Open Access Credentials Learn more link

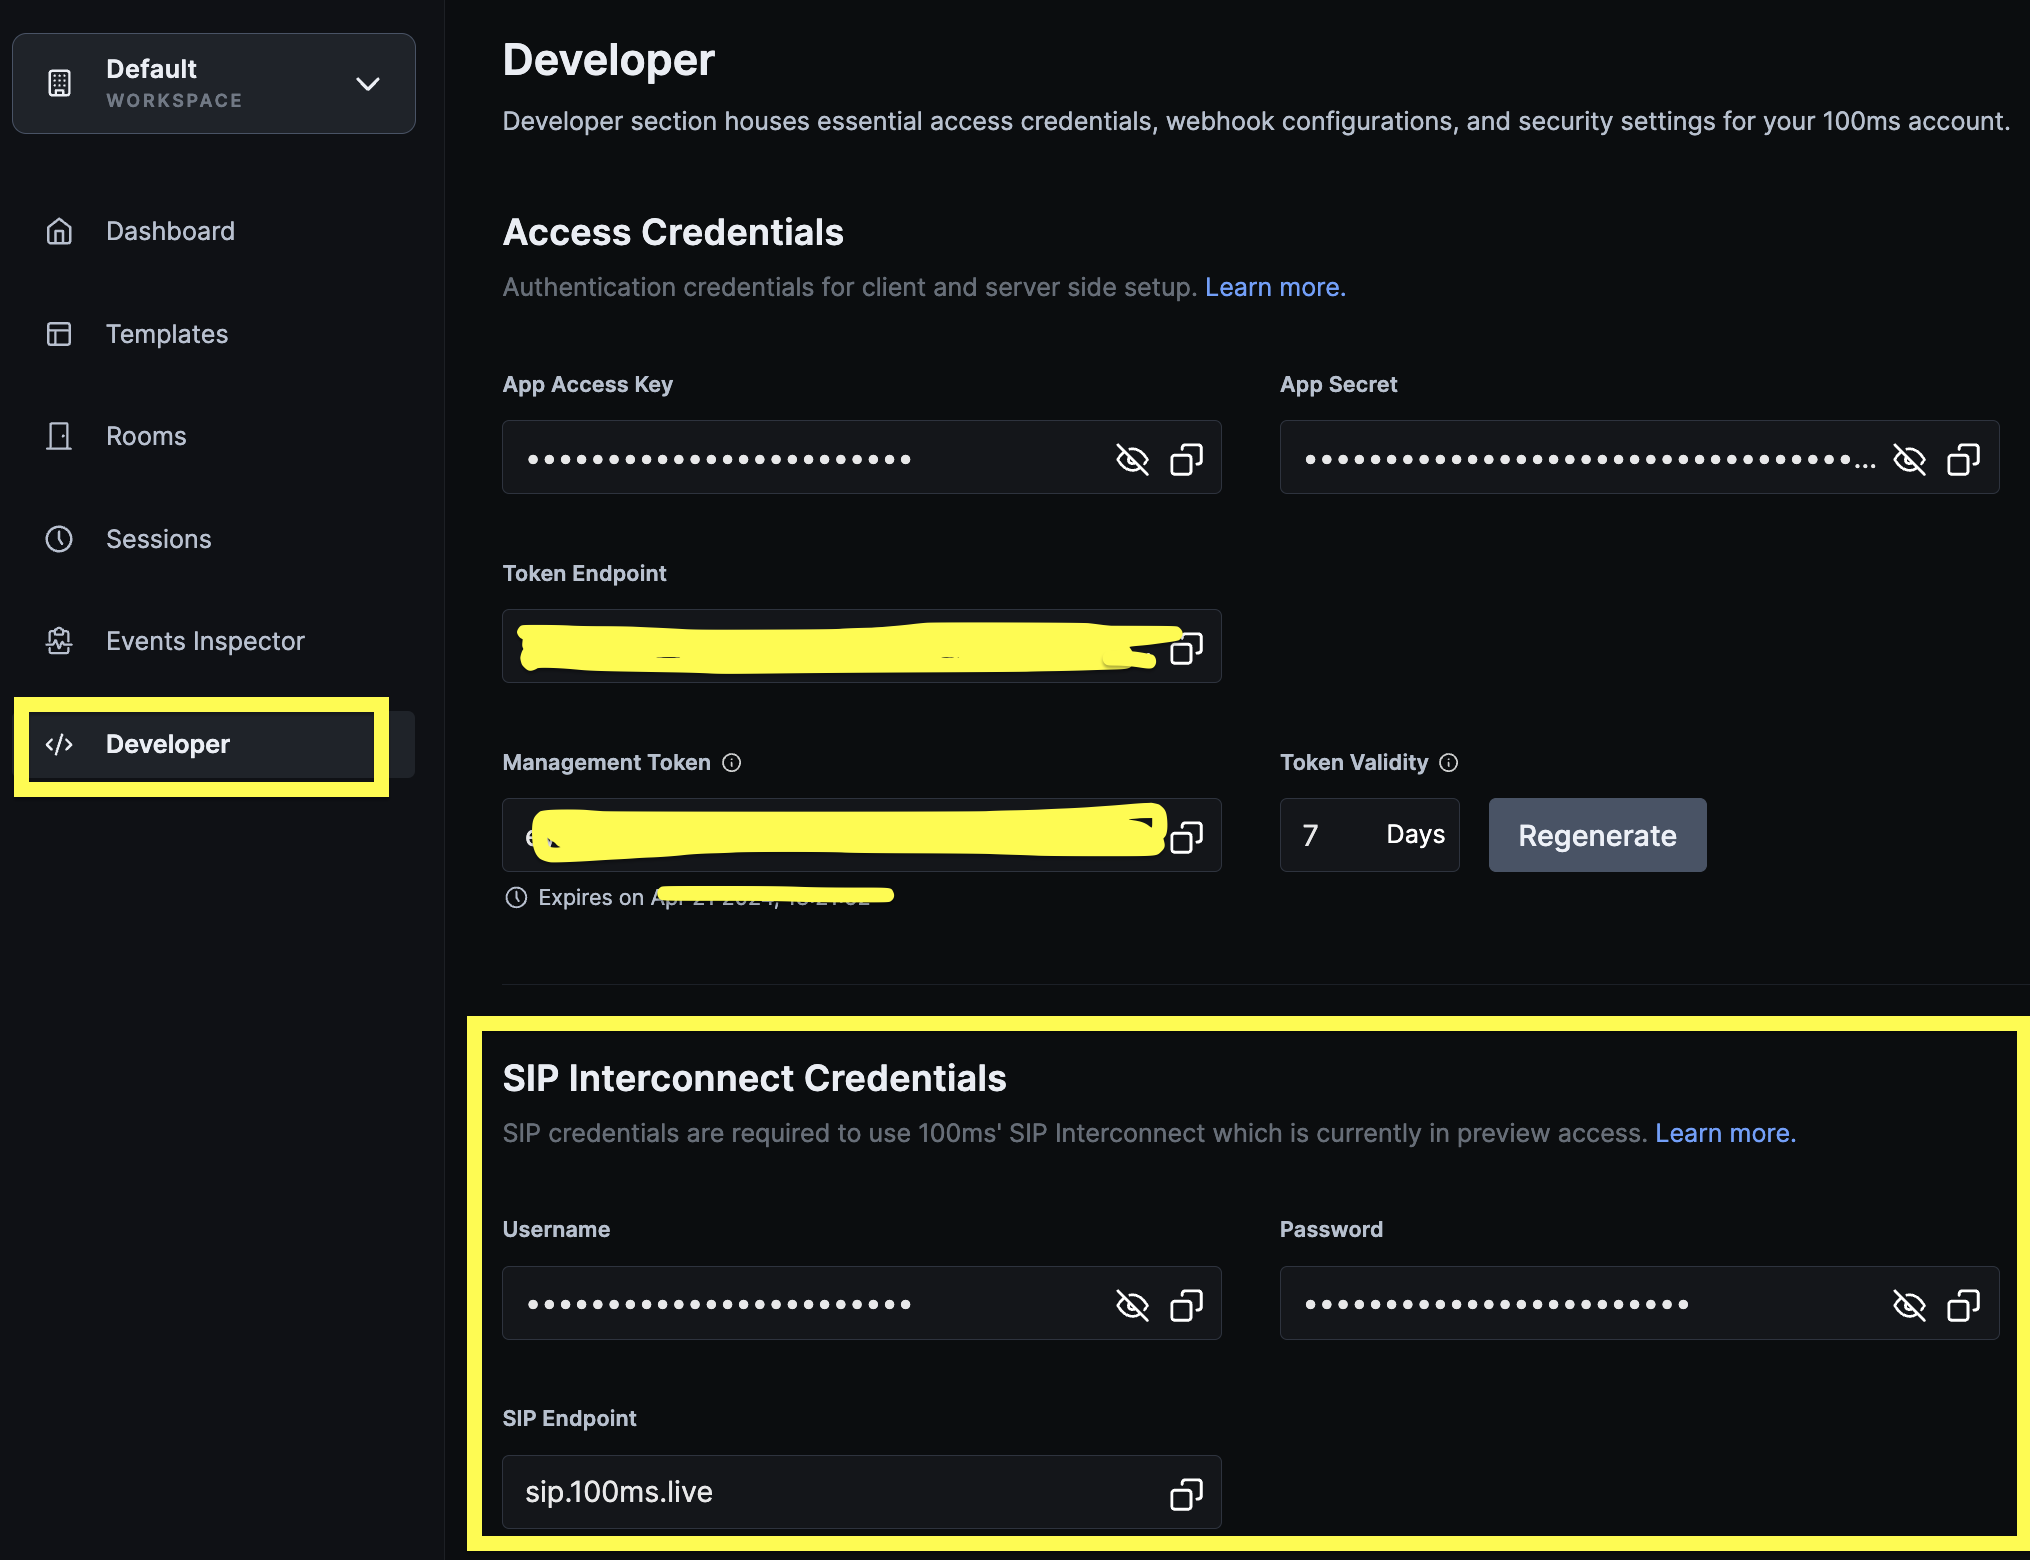(x=1275, y=287)
